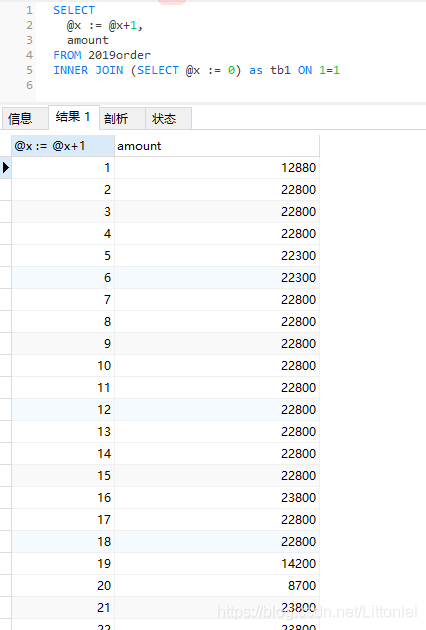Screen dimensions: 426x630
Task: Click amount cell in row 12
Action: [x=217, y=409]
